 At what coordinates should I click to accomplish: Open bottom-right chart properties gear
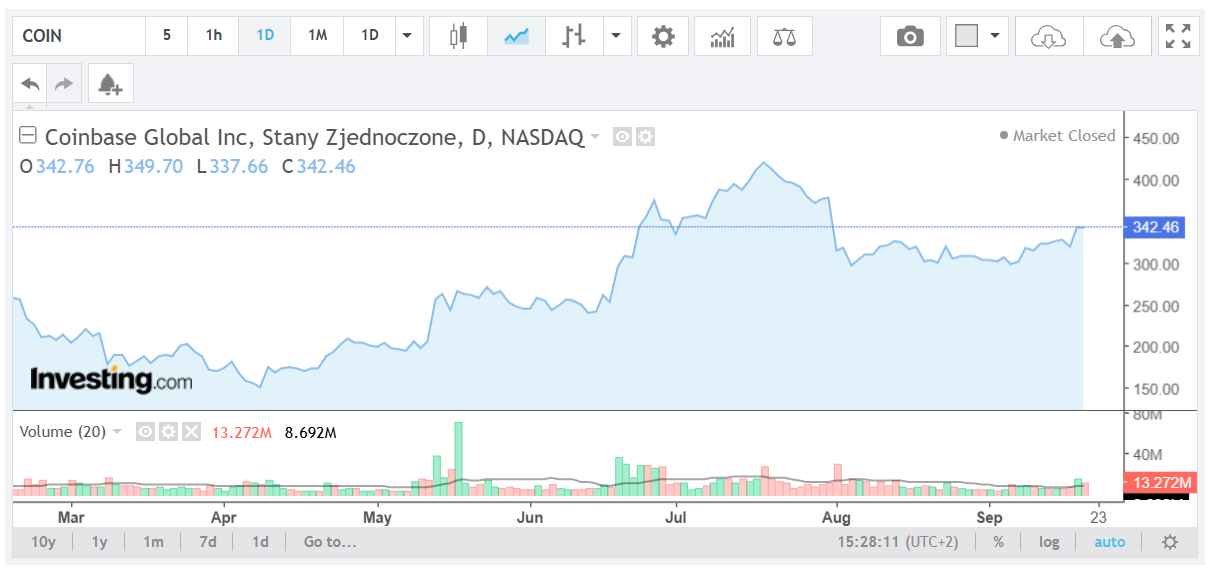[1170, 542]
